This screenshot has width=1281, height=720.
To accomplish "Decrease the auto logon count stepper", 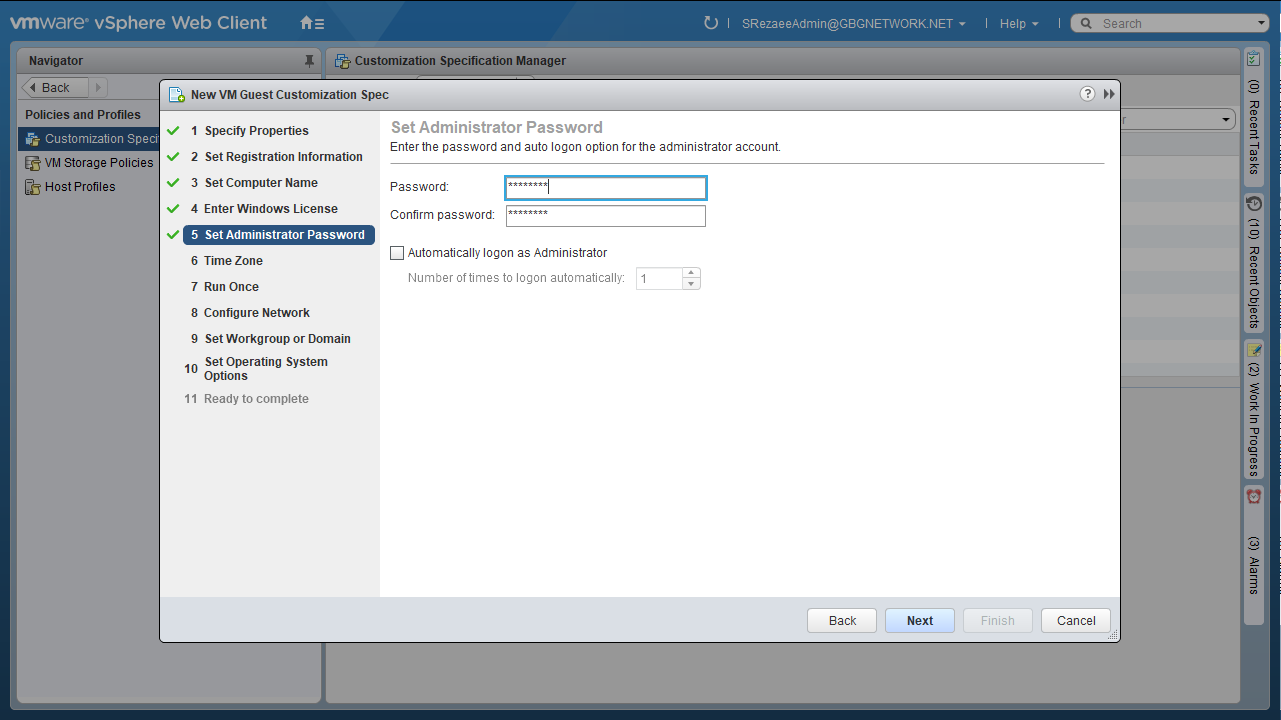I will pos(690,284).
